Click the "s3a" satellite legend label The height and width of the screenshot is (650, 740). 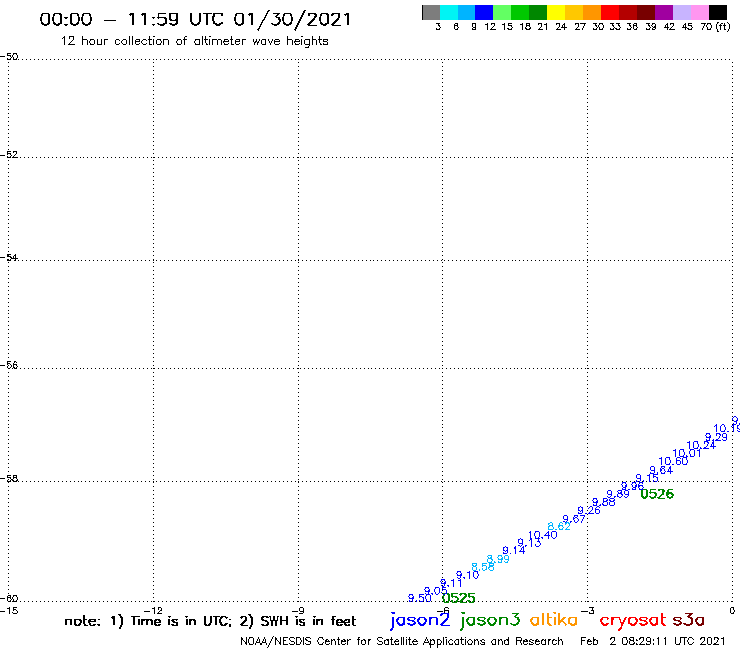[x=689, y=620]
